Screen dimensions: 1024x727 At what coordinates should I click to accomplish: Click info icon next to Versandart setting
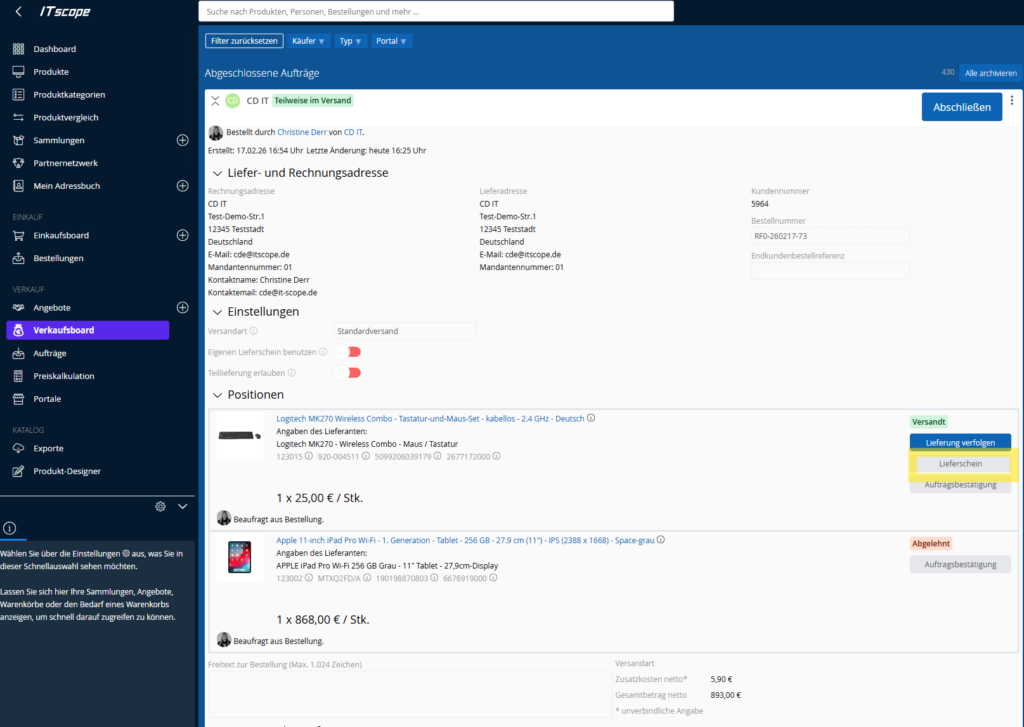coord(253,331)
